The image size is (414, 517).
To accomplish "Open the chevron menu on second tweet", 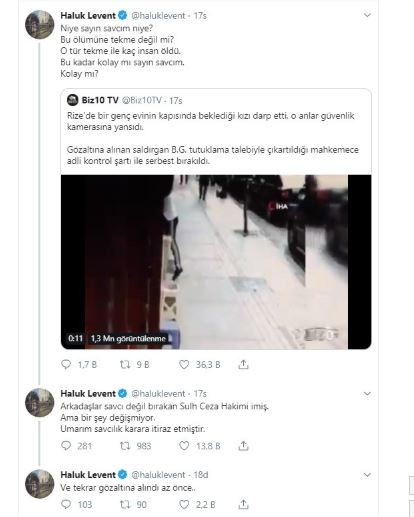I will coord(367,394).
